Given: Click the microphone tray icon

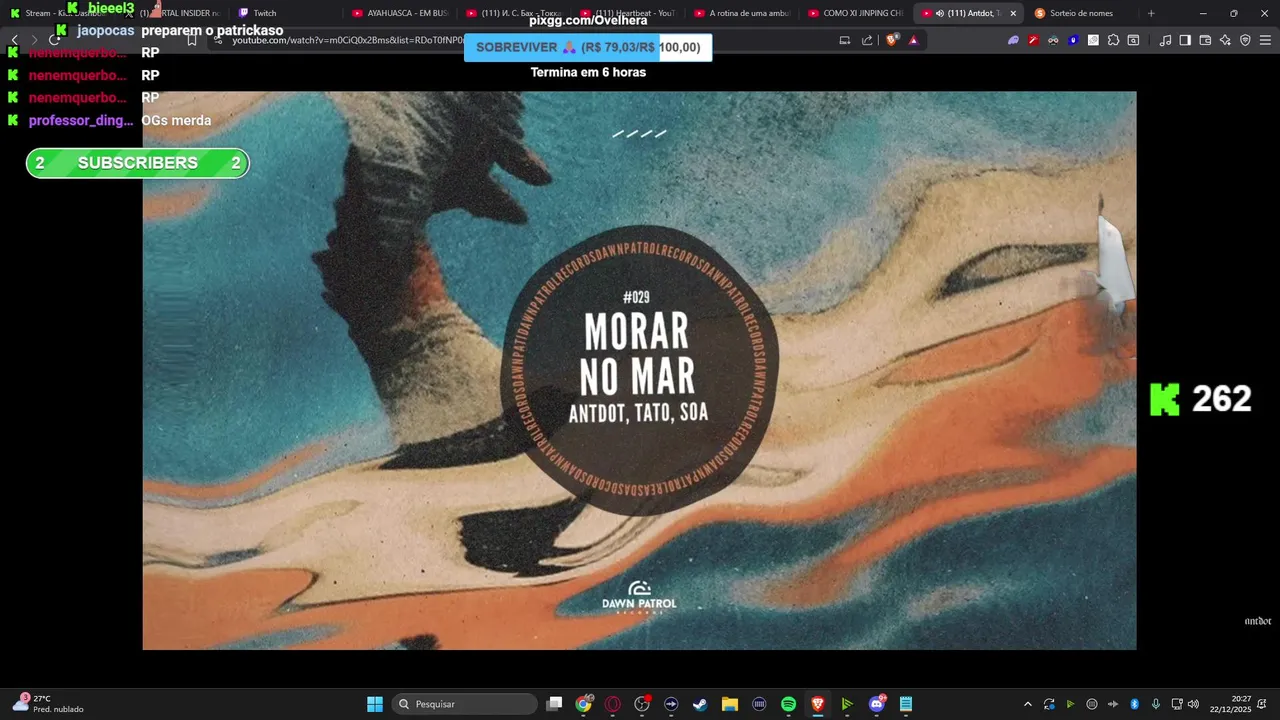Looking at the screenshot, I should (x=1156, y=704).
